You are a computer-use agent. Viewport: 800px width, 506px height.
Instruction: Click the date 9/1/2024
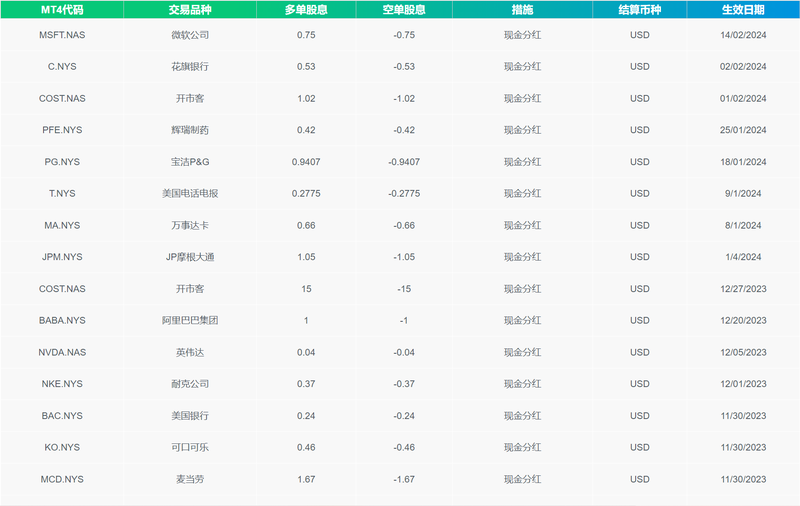coord(743,194)
